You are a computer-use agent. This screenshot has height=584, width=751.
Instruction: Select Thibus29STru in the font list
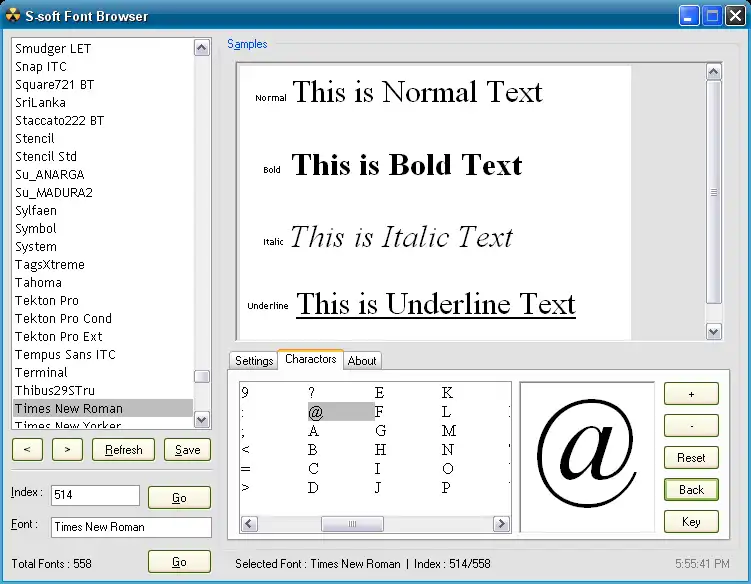[103, 390]
